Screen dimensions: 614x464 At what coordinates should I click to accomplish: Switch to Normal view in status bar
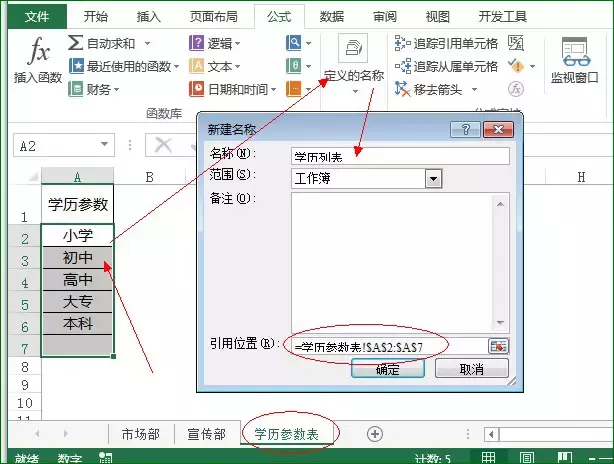(x=488, y=457)
